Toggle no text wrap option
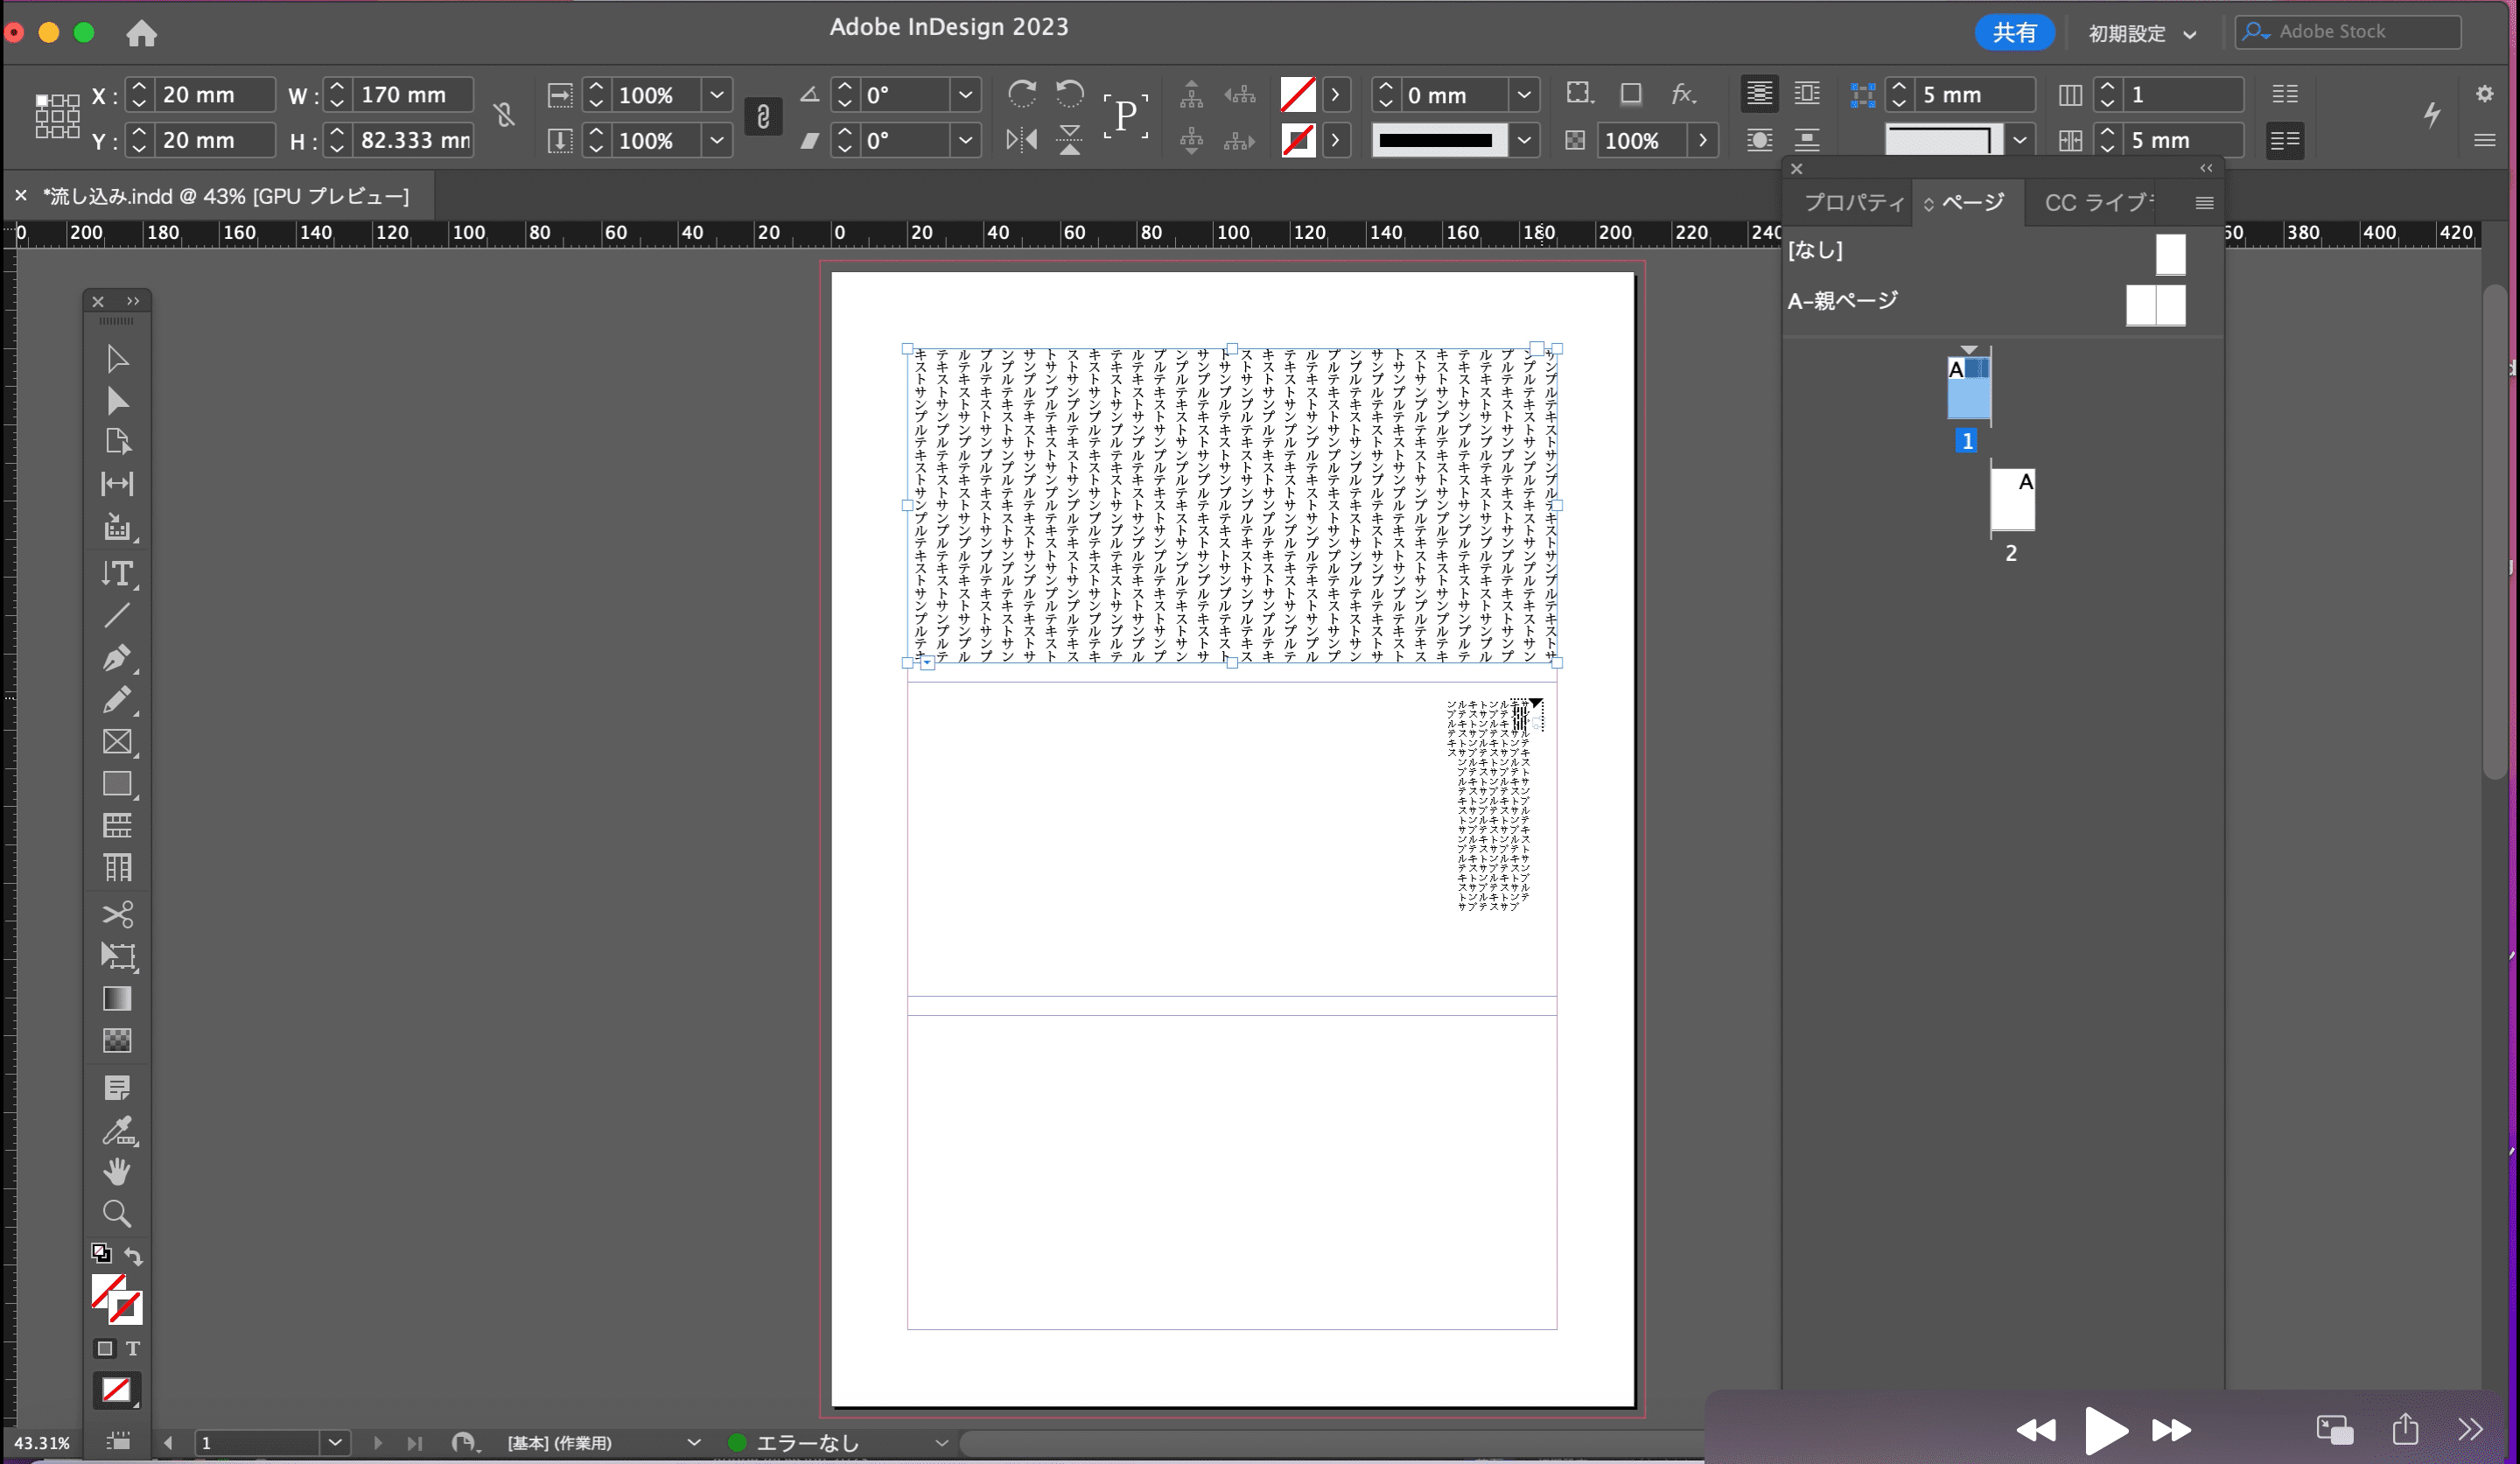Screen dimensions: 2520x1464 (1758, 94)
